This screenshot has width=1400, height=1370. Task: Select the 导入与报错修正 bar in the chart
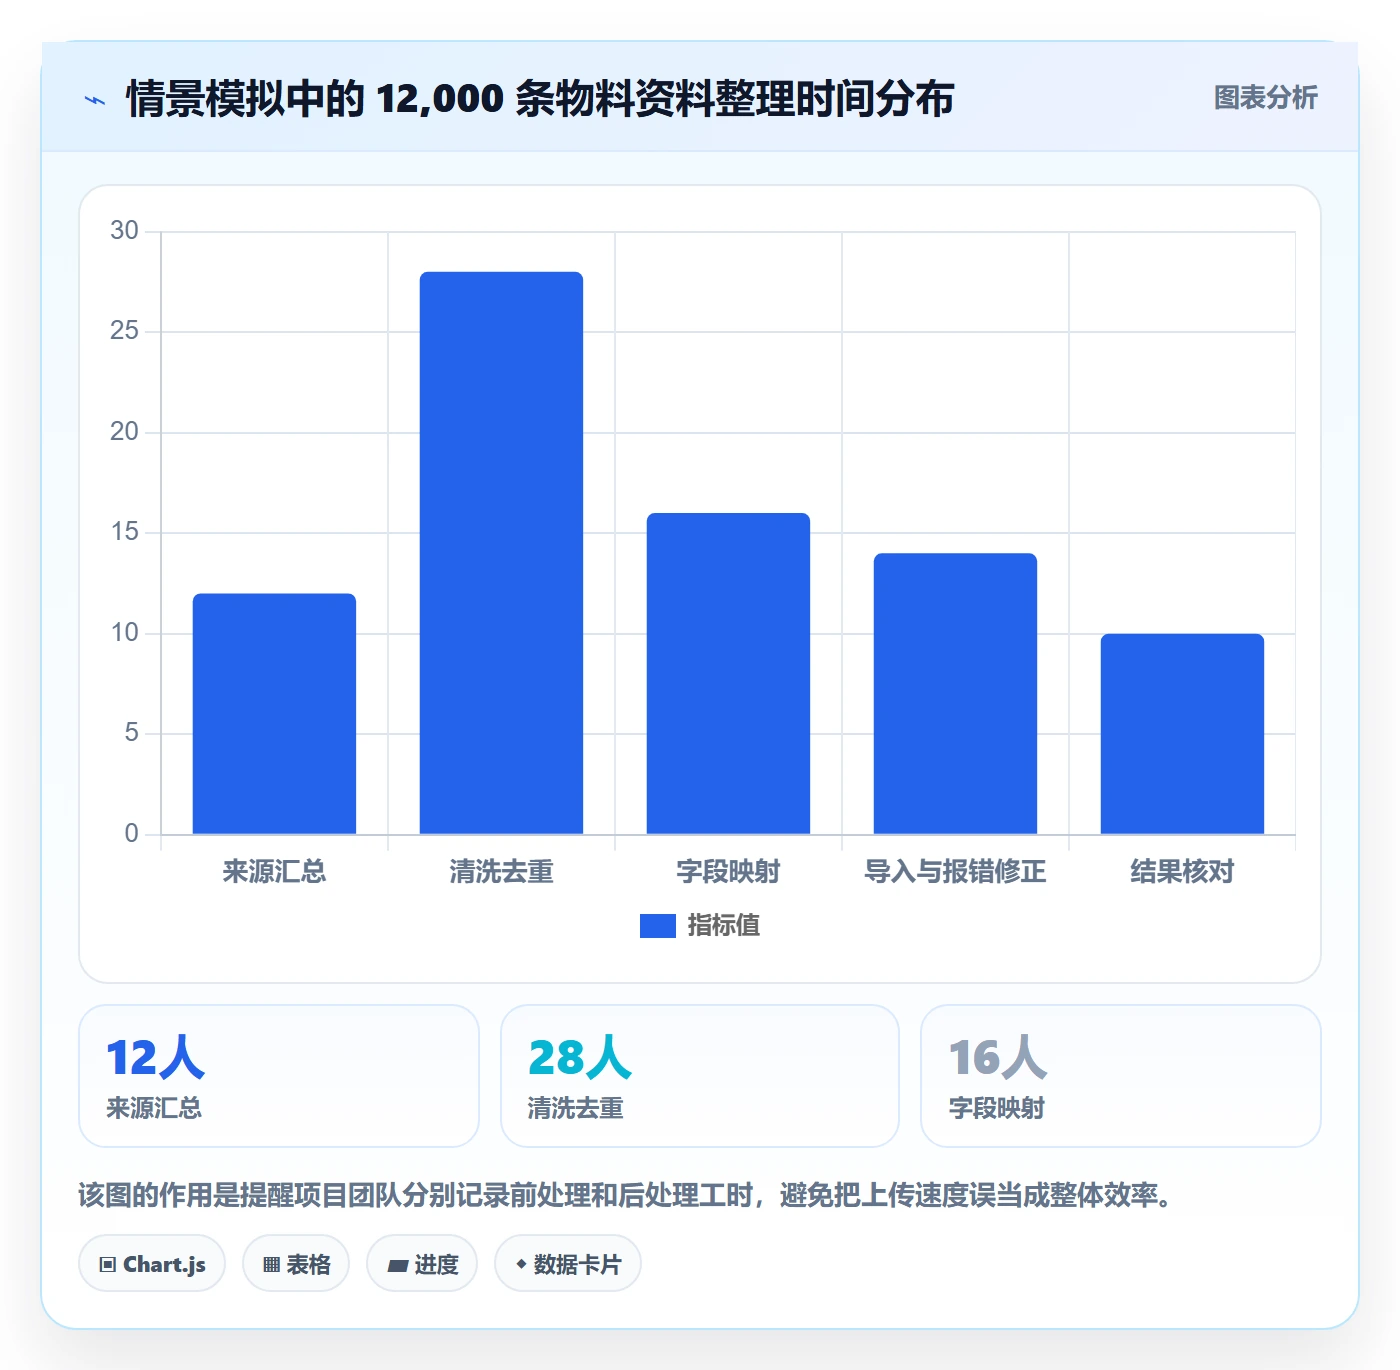955,694
